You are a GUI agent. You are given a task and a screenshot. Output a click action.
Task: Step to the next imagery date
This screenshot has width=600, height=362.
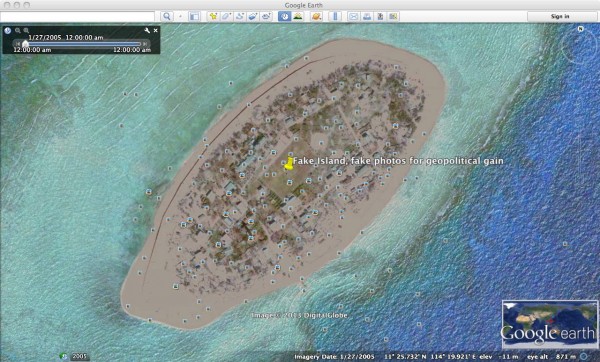[145, 44]
